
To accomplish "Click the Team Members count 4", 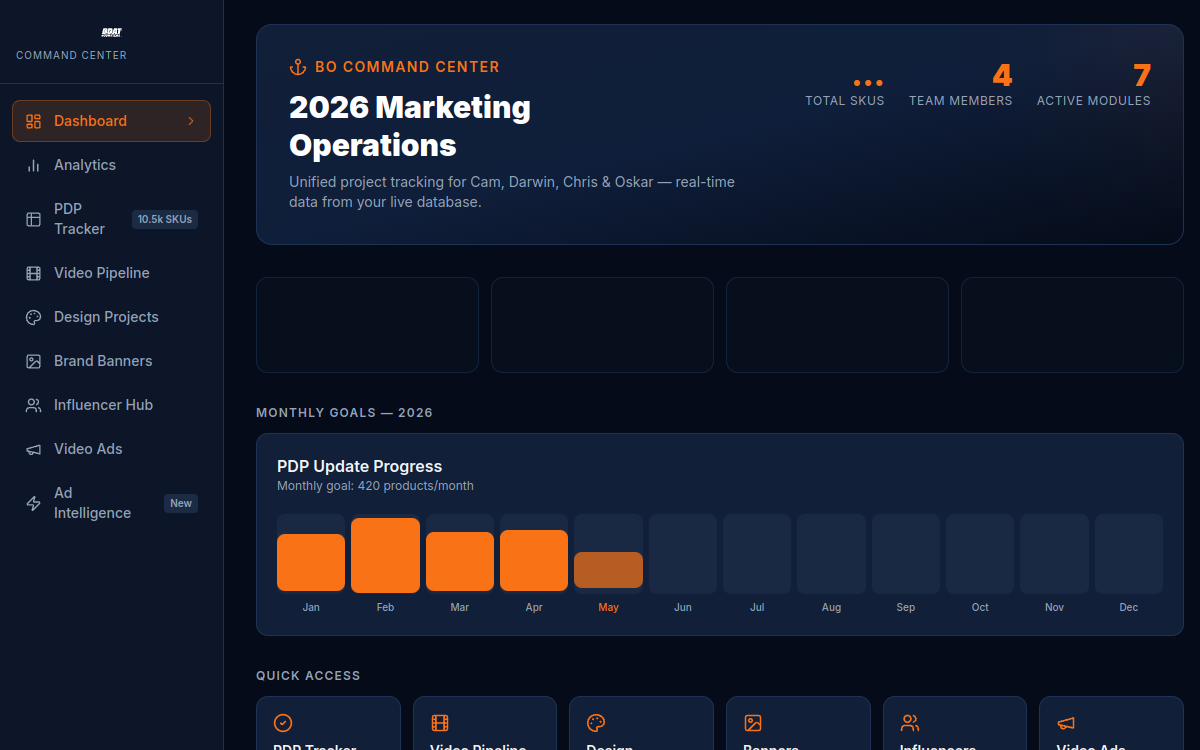I will pyautogui.click(x=1002, y=76).
